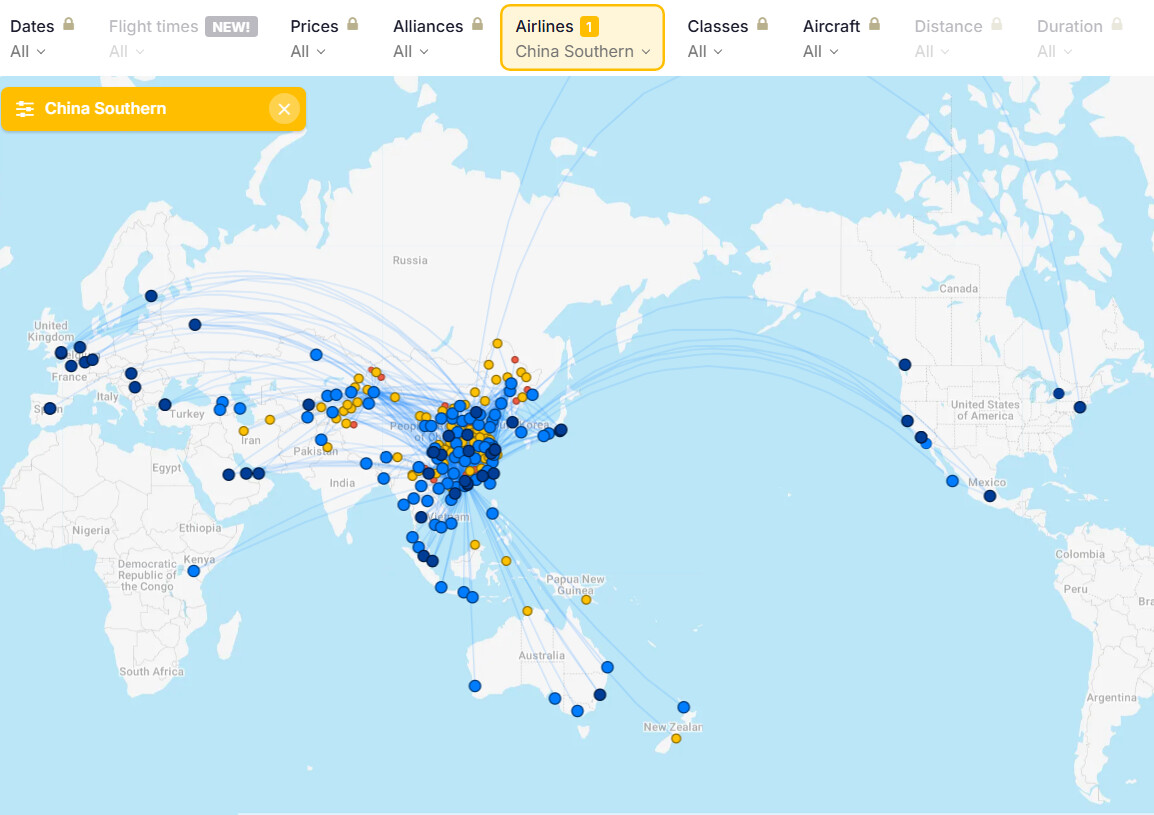Remove the China Southern filter chip
Image resolution: width=1154 pixels, height=815 pixels.
(284, 109)
